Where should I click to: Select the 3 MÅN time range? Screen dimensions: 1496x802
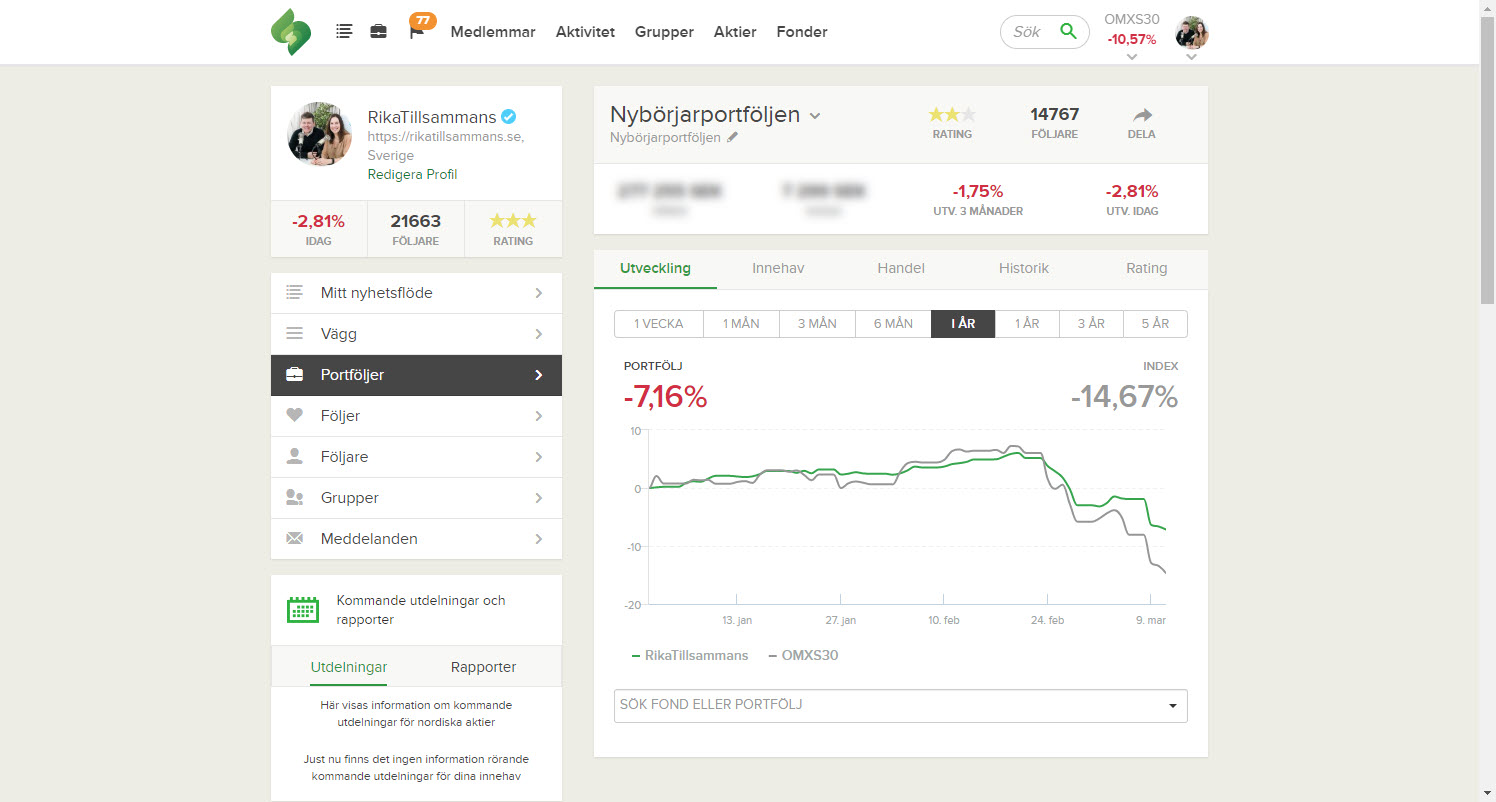817,324
